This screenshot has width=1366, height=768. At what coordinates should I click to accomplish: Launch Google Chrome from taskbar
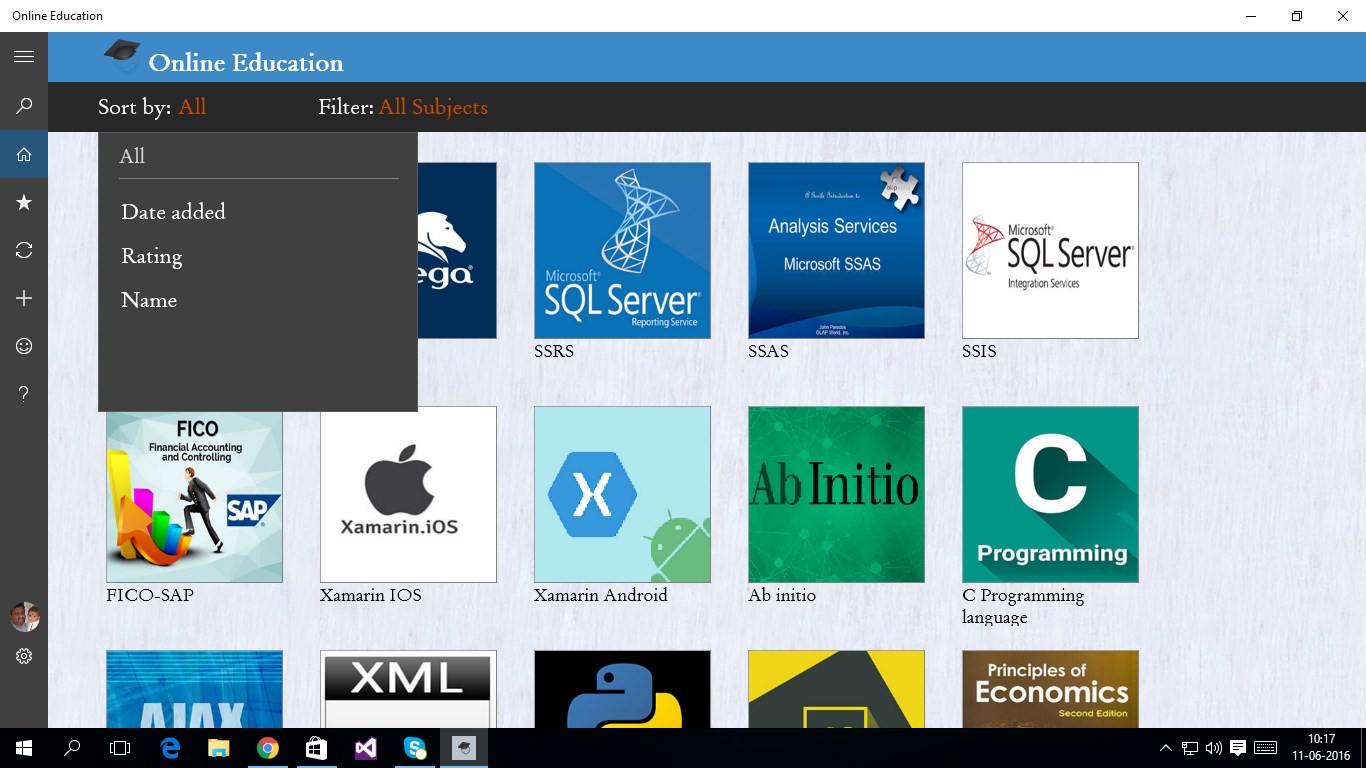click(x=267, y=748)
